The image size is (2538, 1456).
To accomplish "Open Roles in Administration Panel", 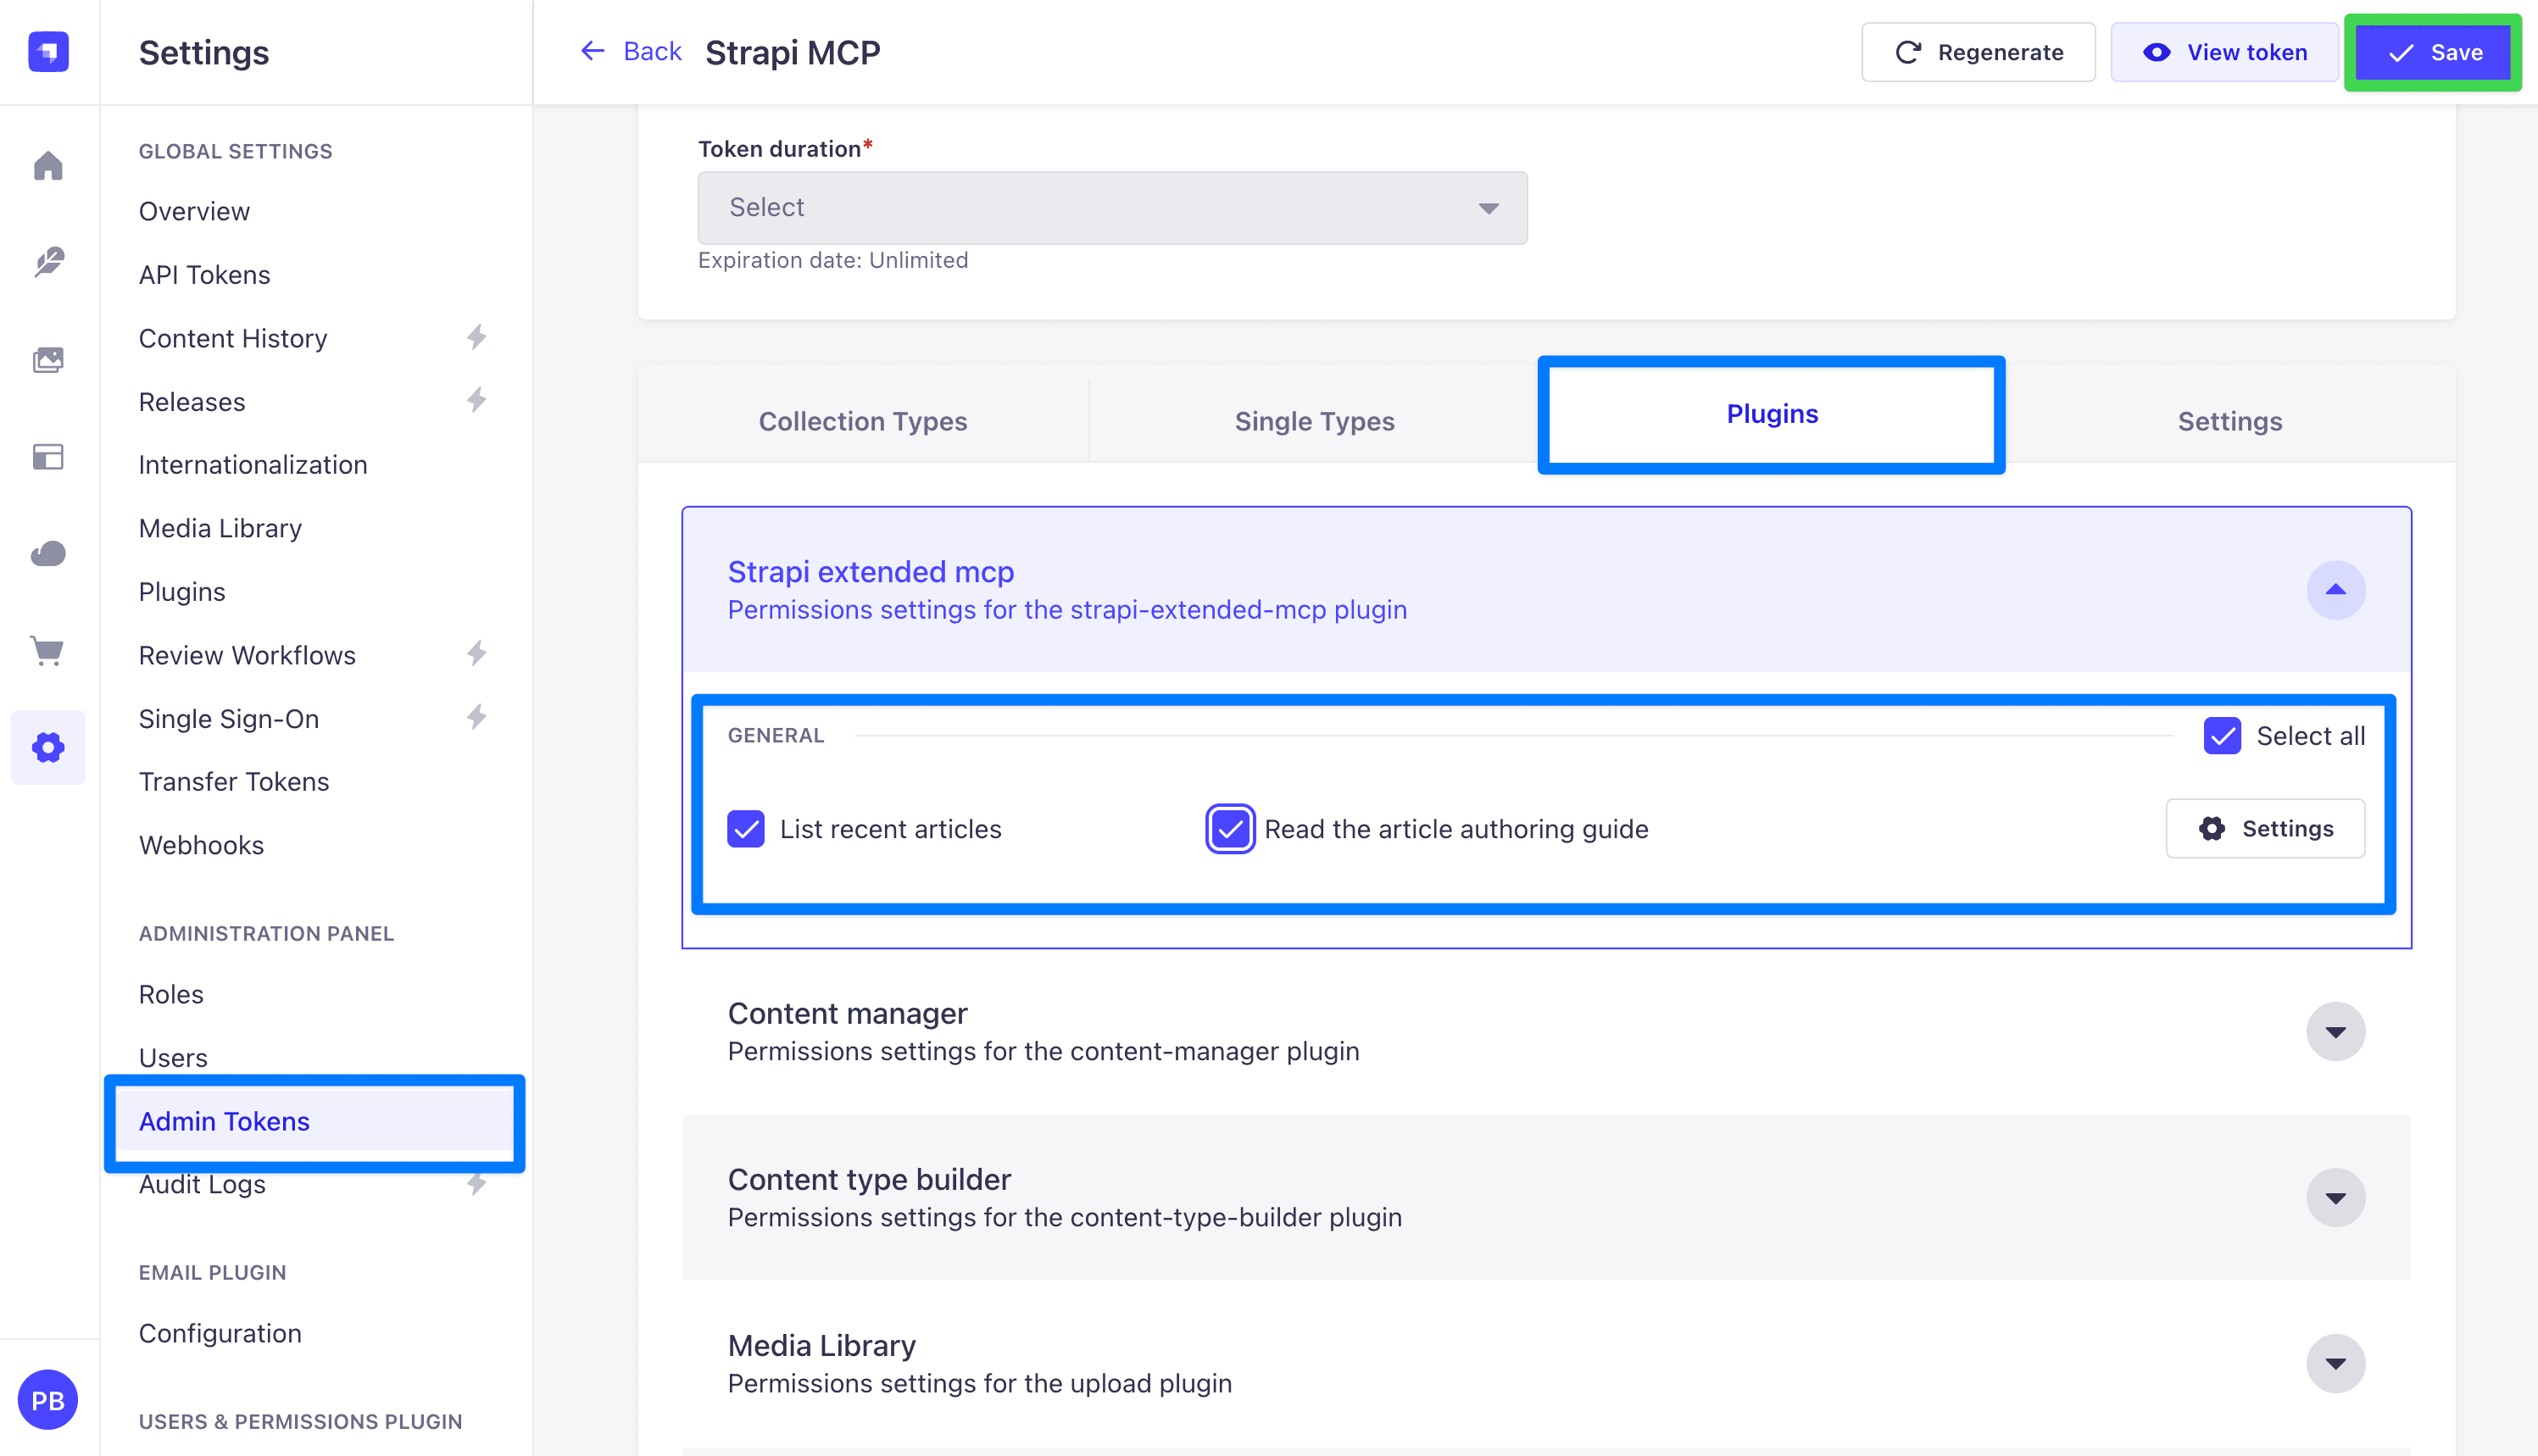I will coord(171,994).
